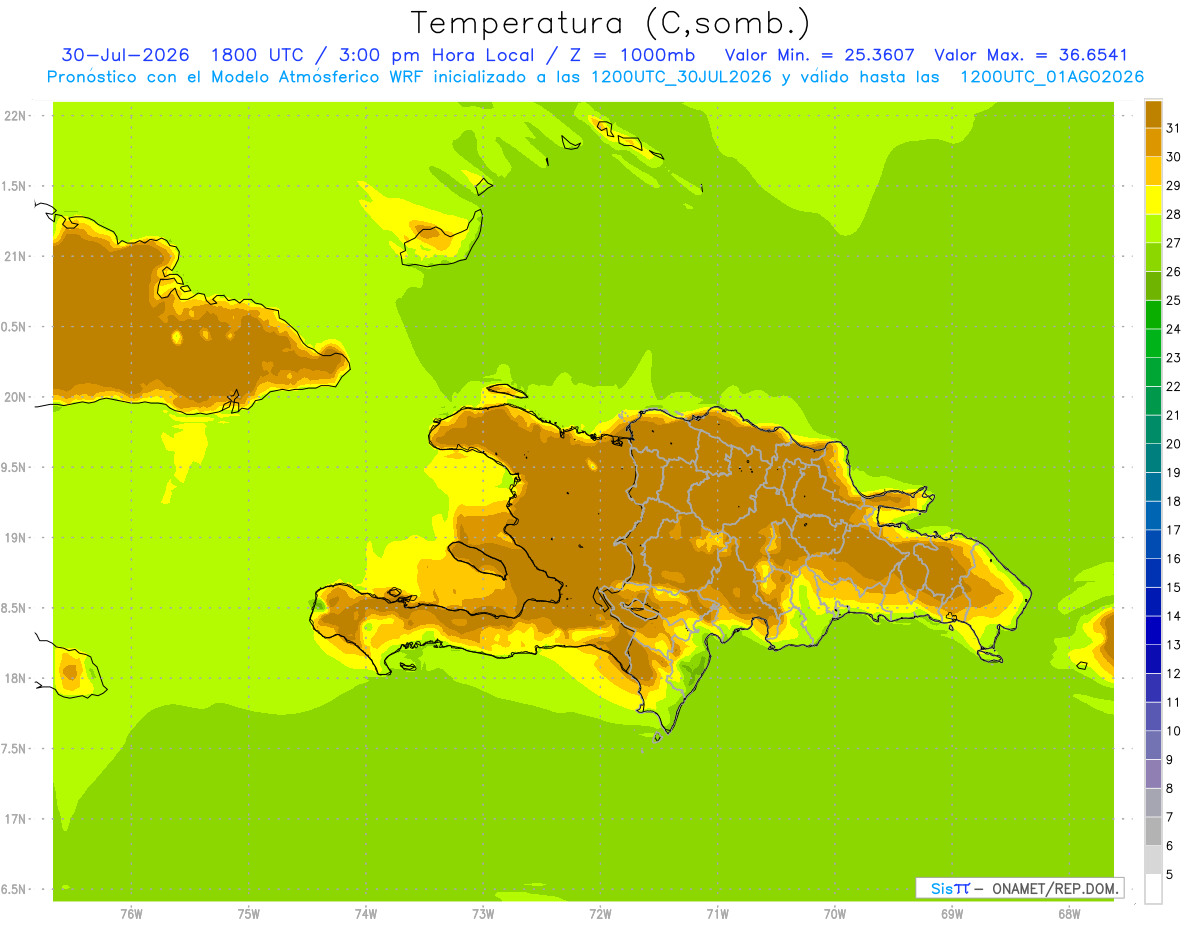1200x927 pixels.
Task: Click the dark brown legend band above 31
Action: click(x=1153, y=114)
